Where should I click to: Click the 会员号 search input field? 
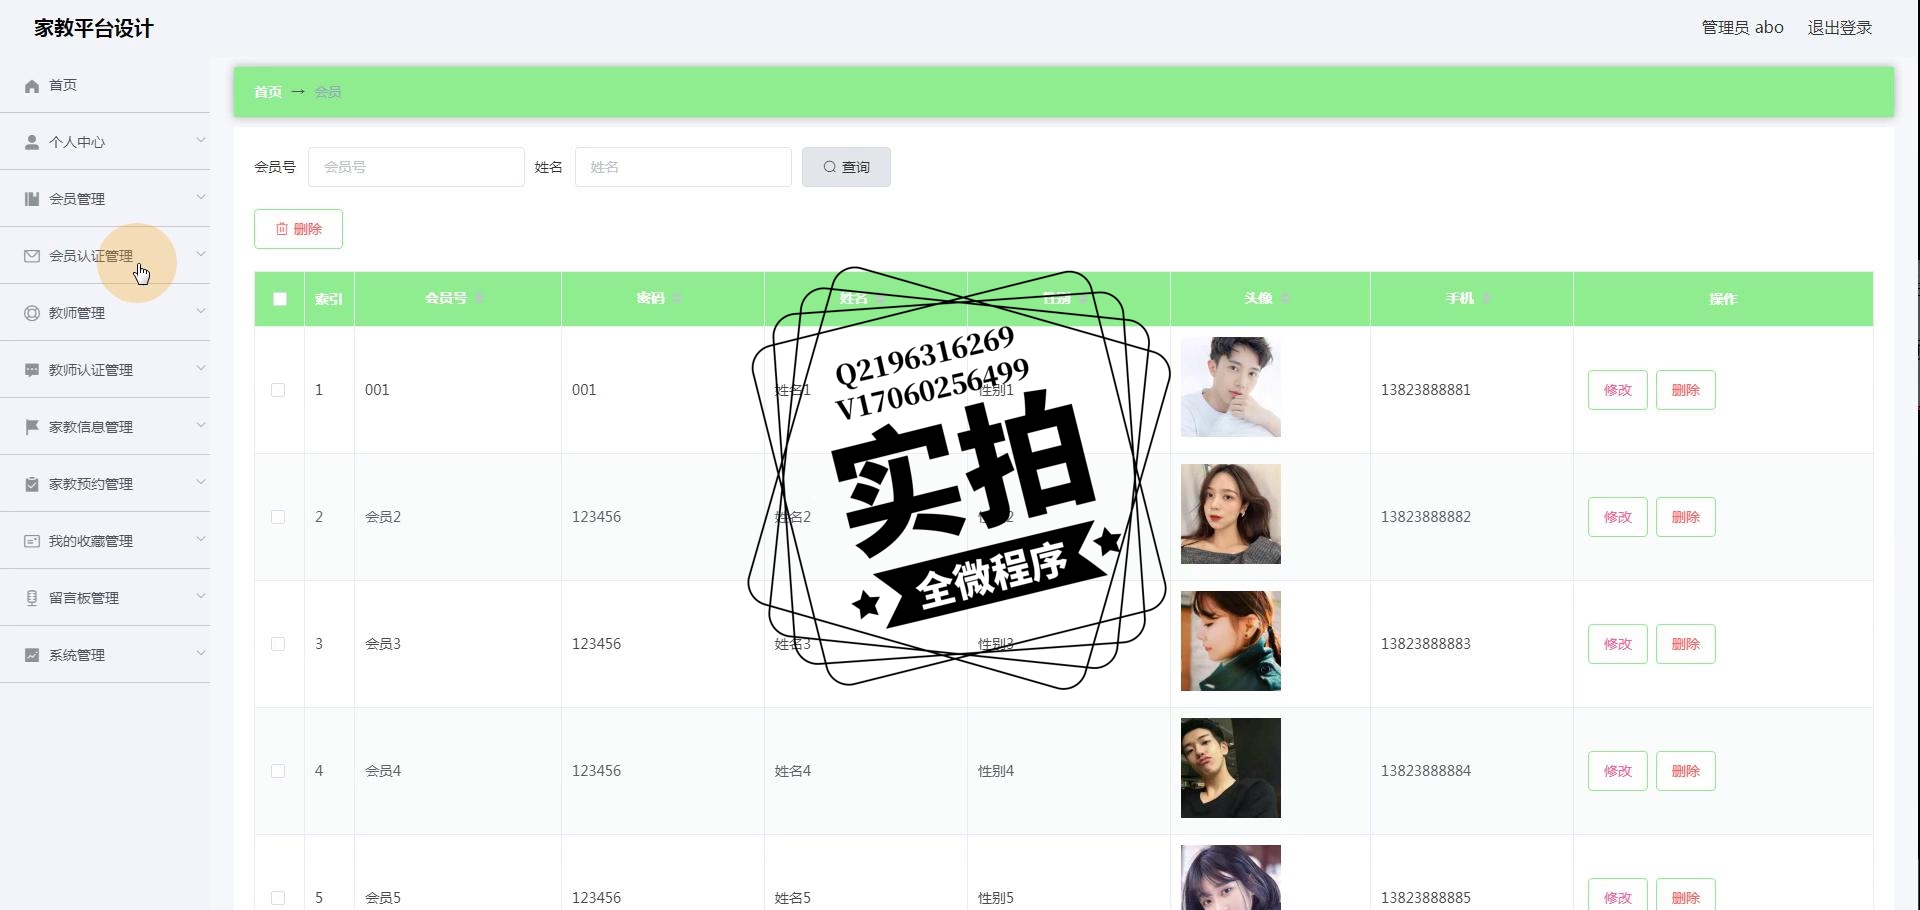(x=416, y=167)
